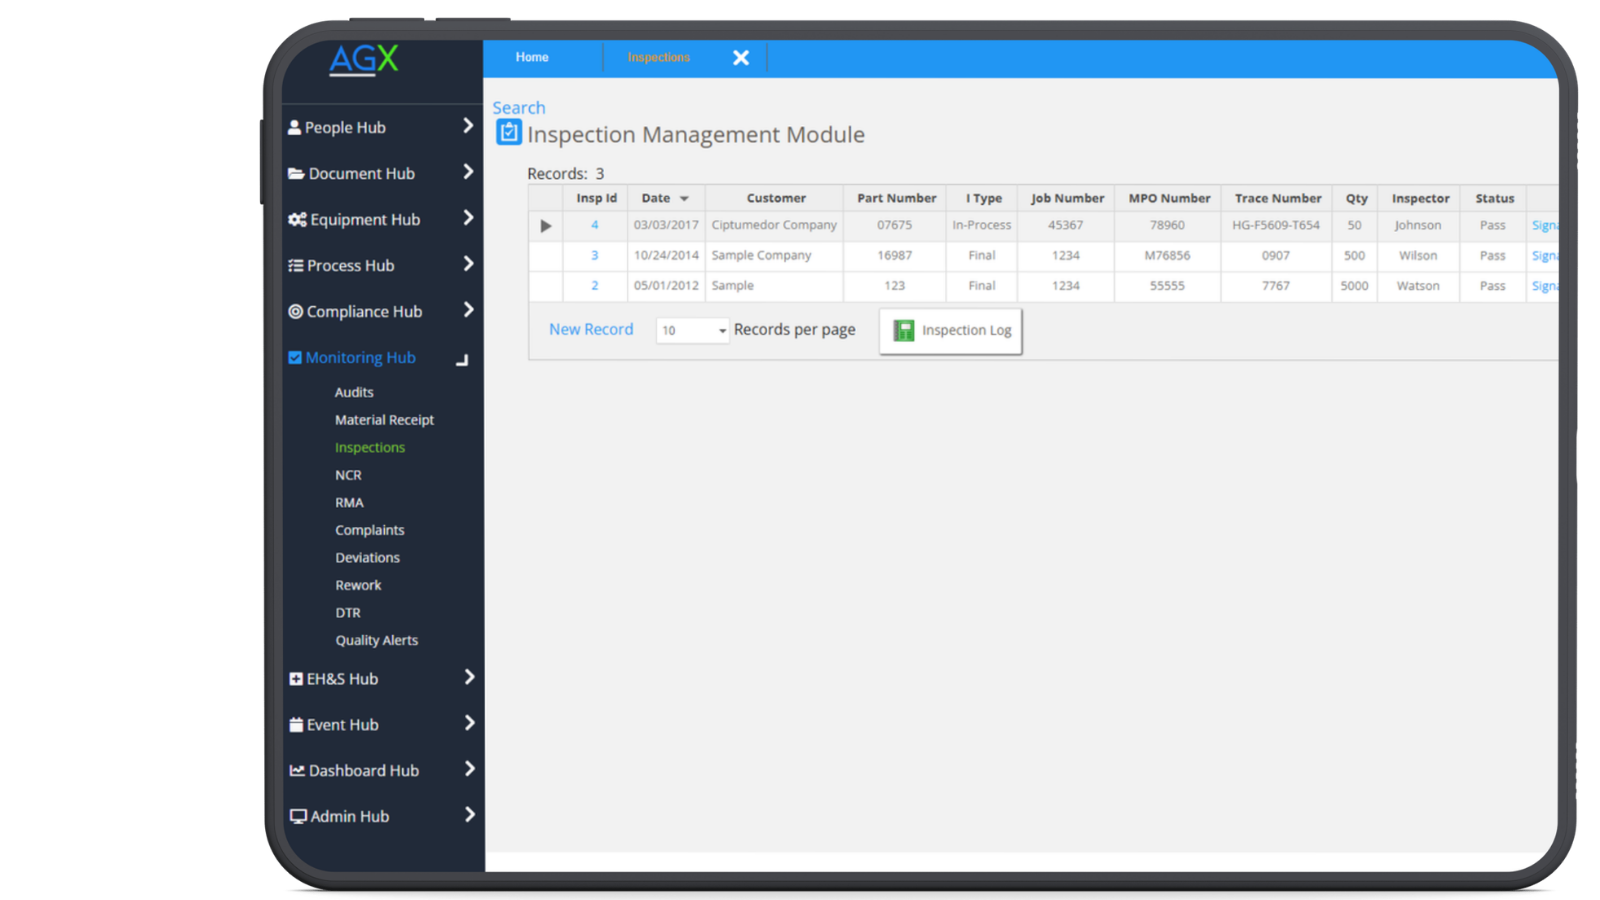Click the Event Hub calendar icon

[296, 724]
